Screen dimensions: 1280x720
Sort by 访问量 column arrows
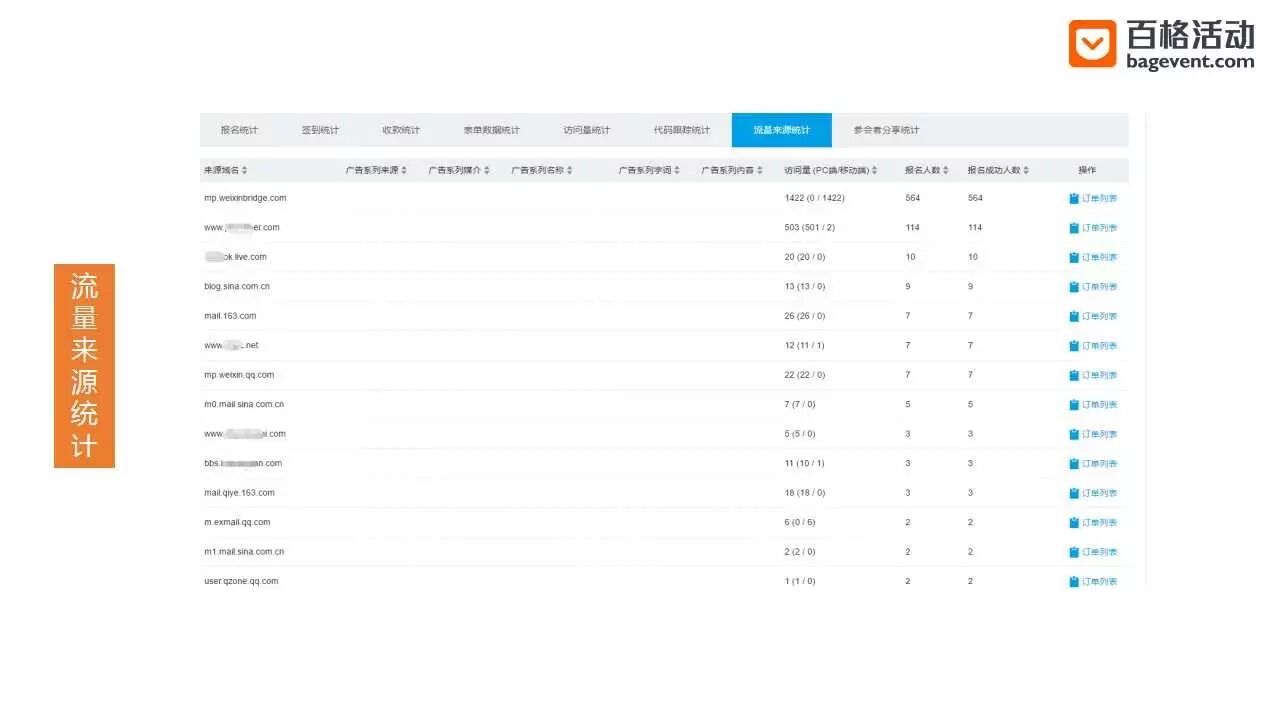875,170
